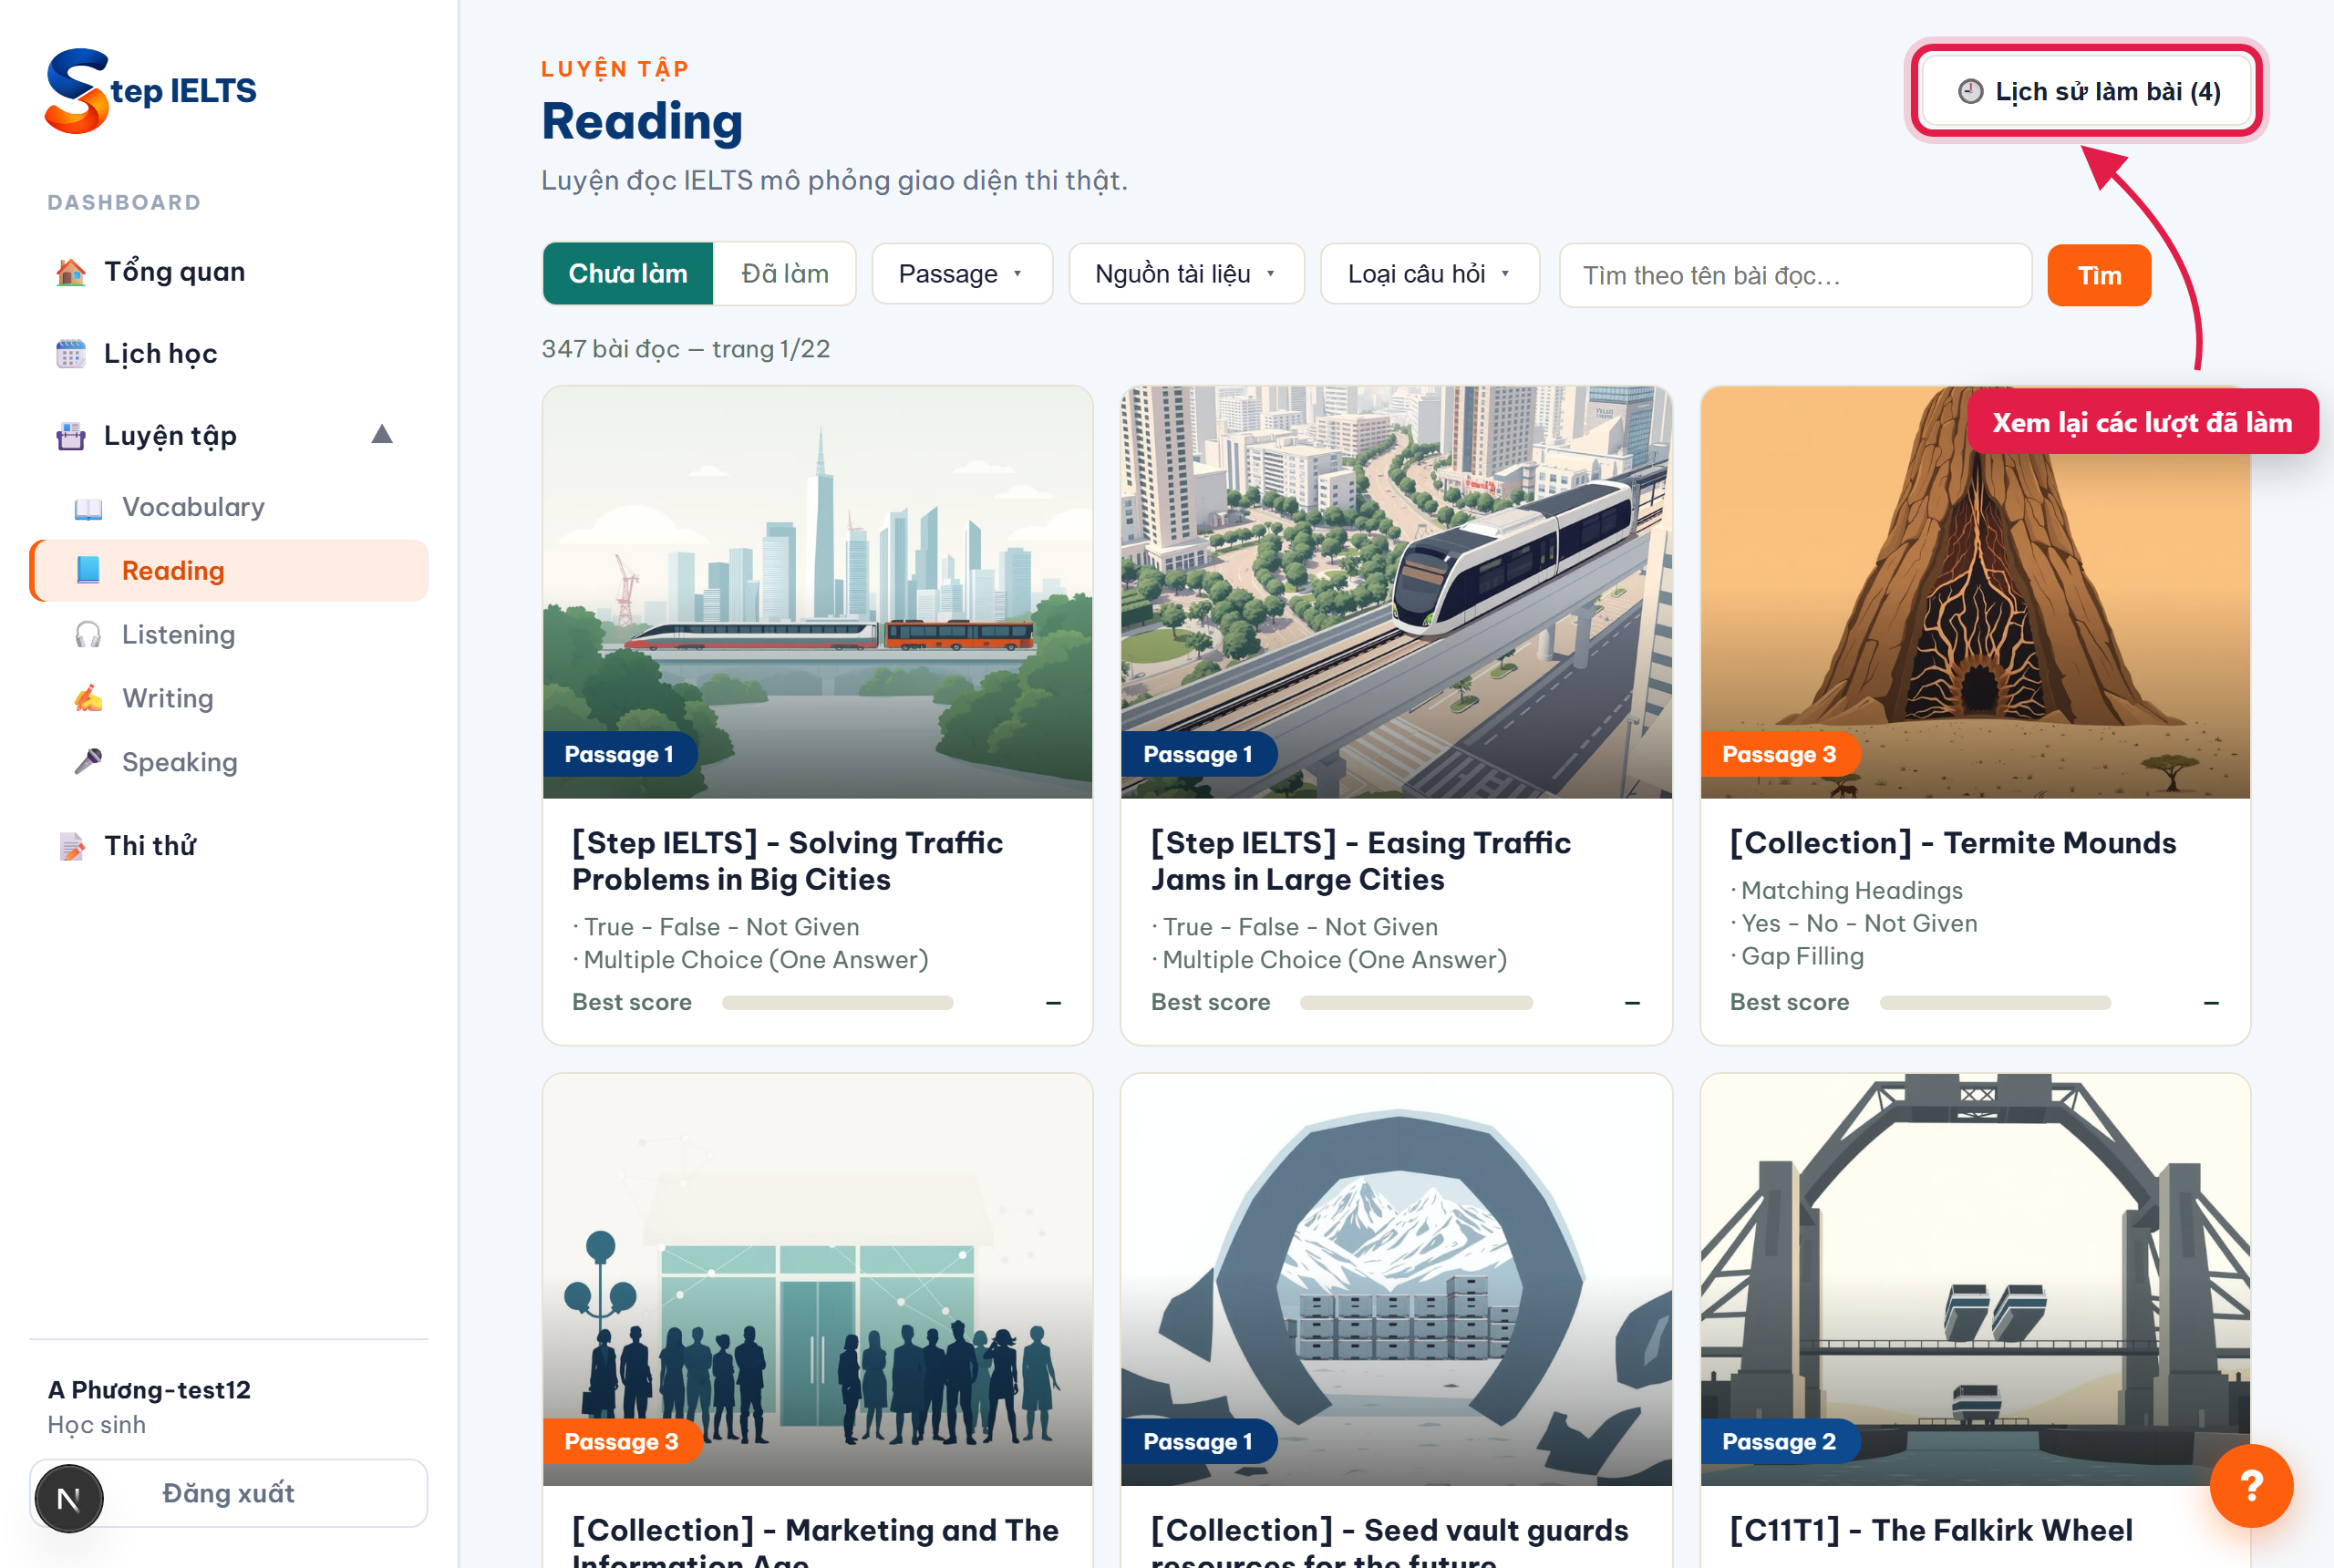Screen dimensions: 2334x1568
Task: Open the Loại câu hỏi dropdown
Action: (1429, 274)
